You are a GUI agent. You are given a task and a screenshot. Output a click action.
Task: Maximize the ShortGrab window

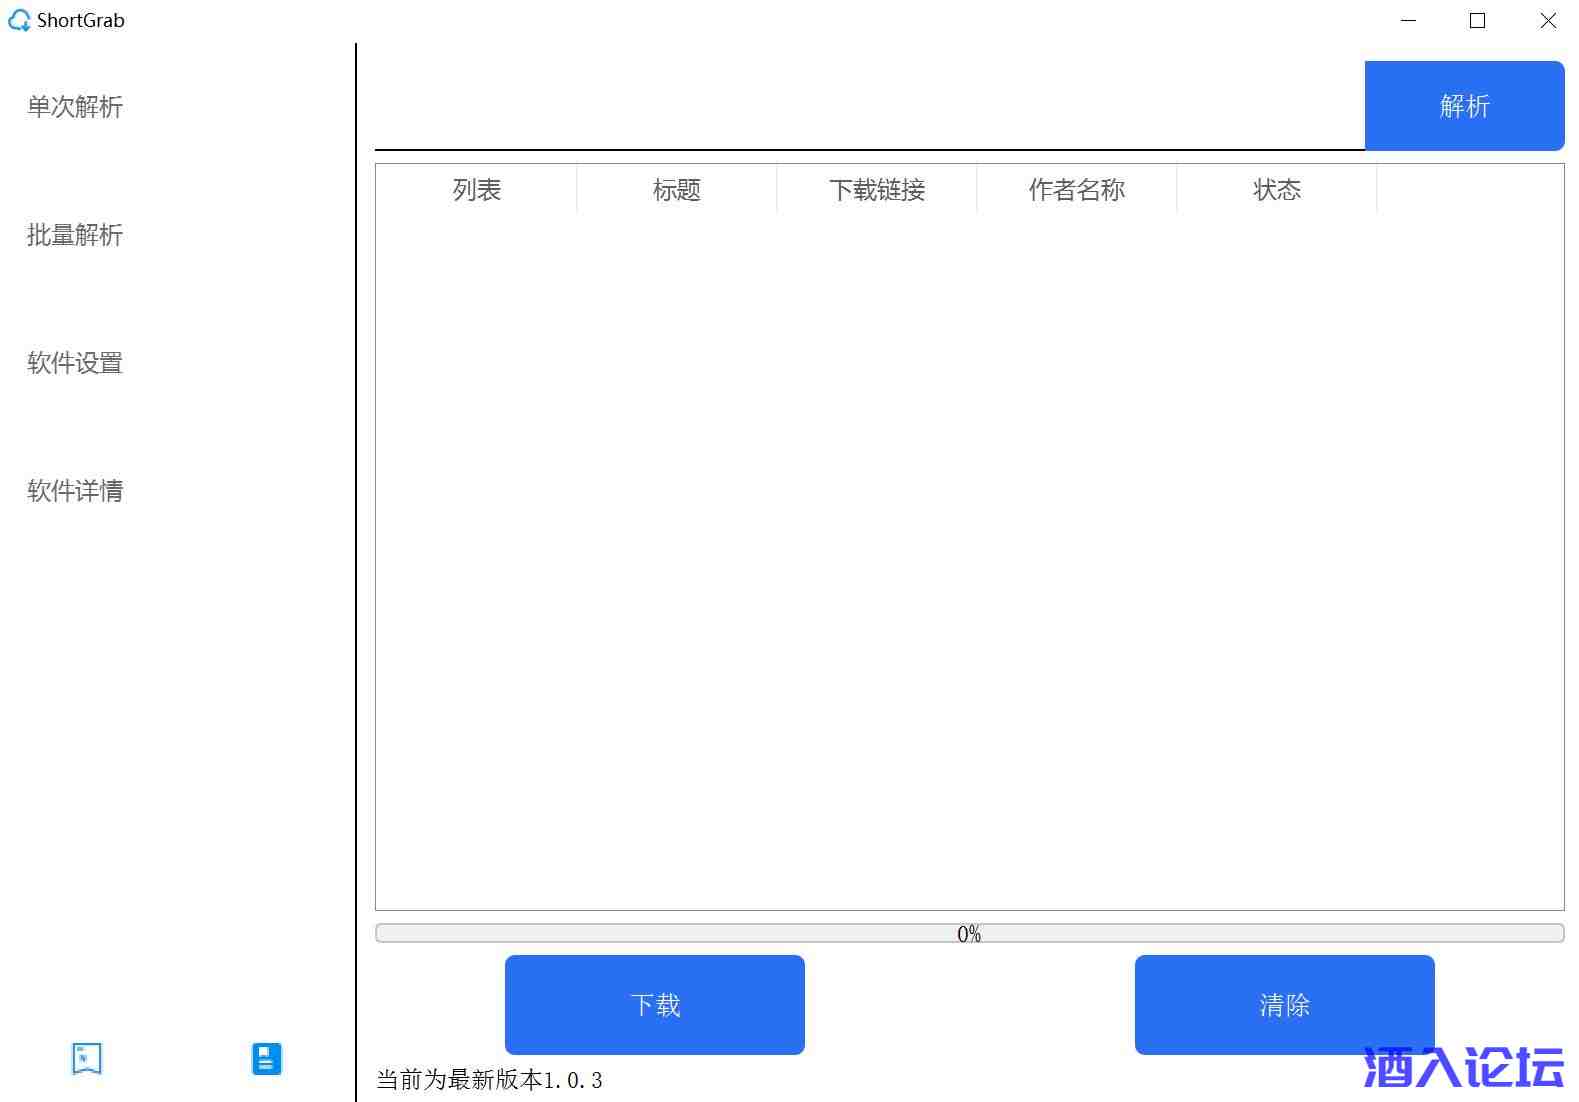[x=1477, y=20]
